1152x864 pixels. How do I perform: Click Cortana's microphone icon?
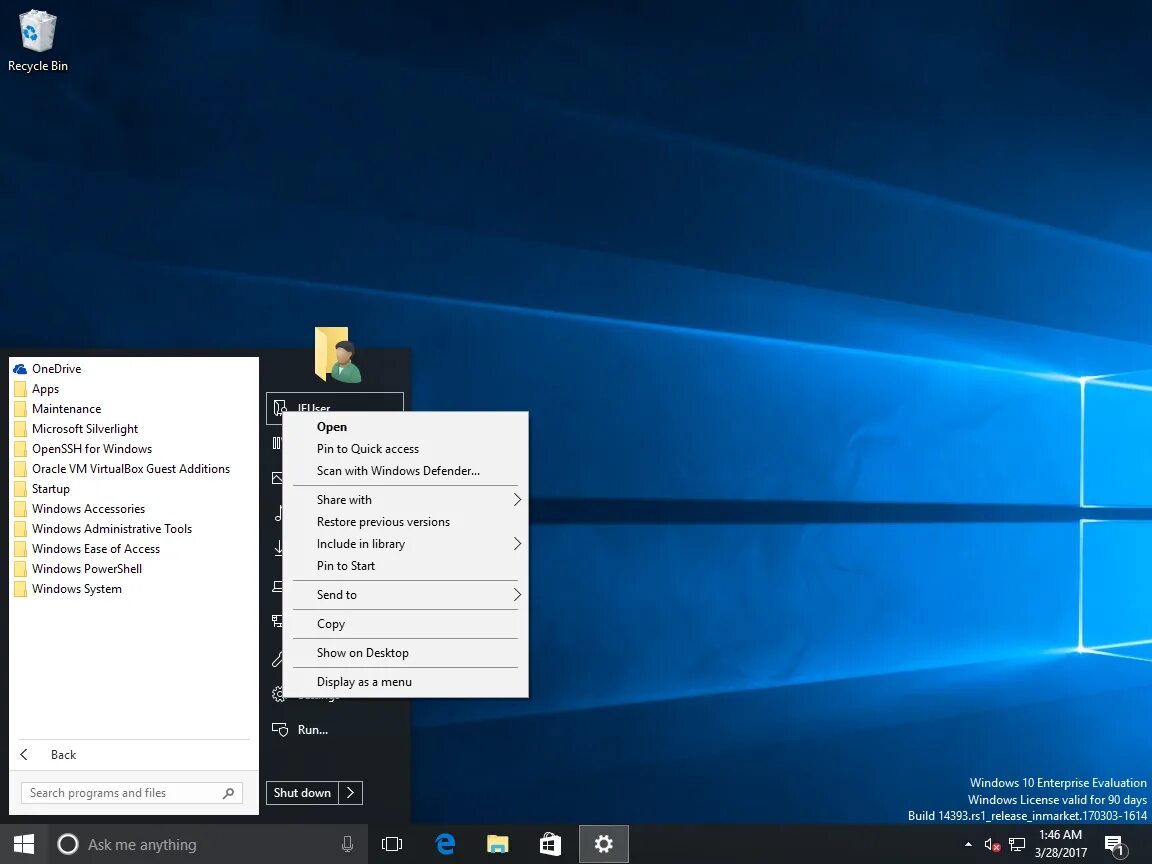tap(347, 844)
